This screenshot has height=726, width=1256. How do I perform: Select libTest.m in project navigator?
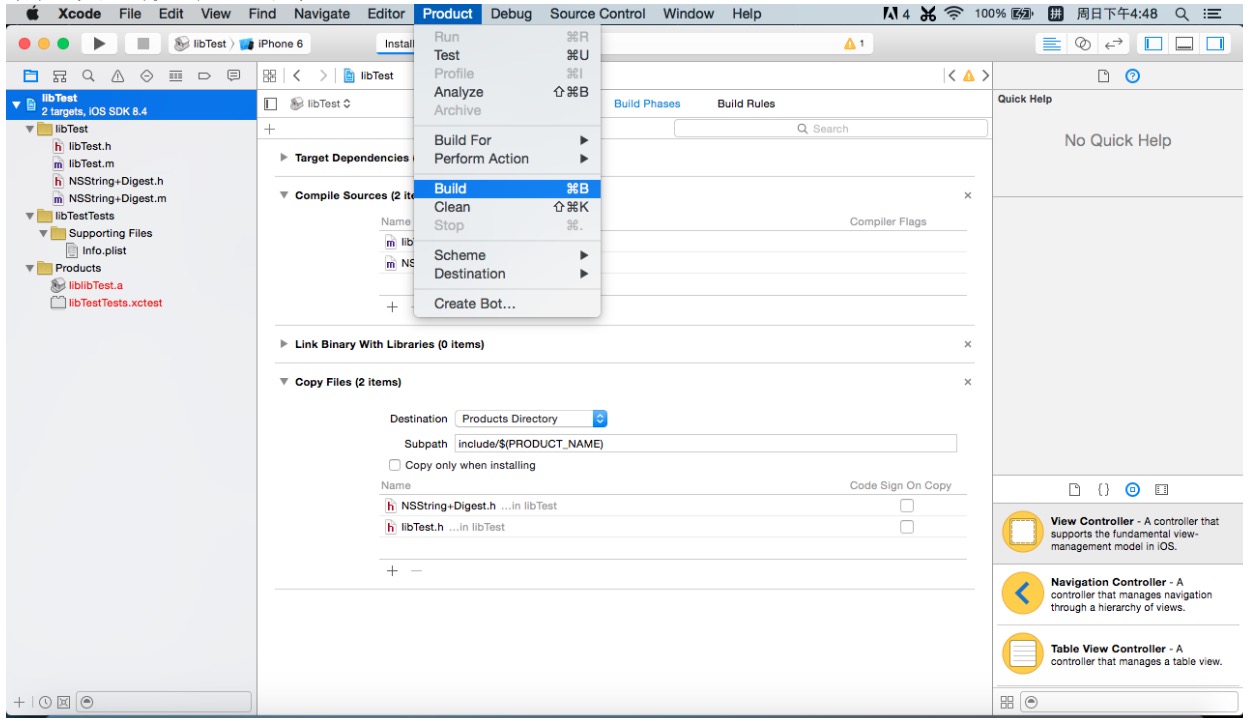coord(91,164)
